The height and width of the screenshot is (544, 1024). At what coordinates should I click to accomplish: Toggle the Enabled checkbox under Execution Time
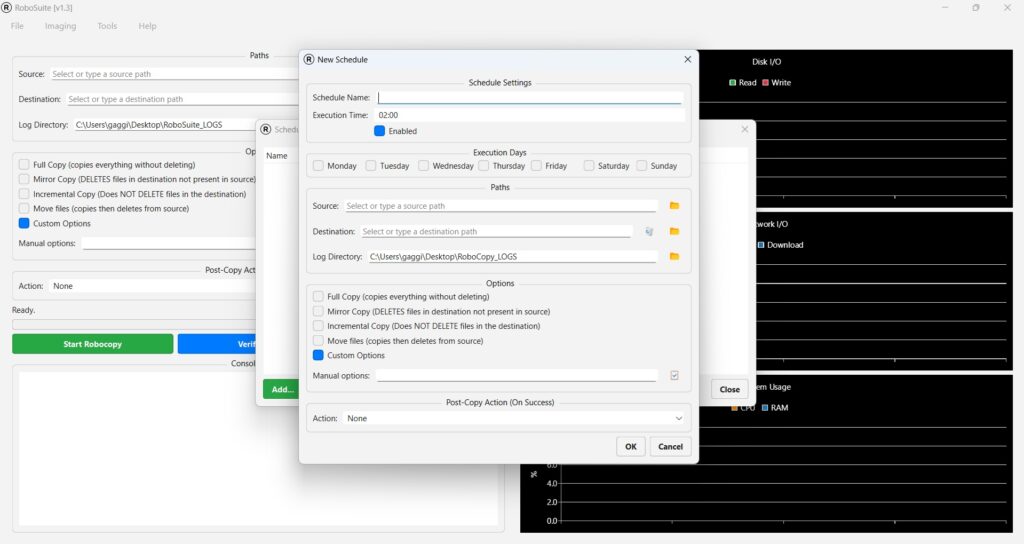pos(380,131)
